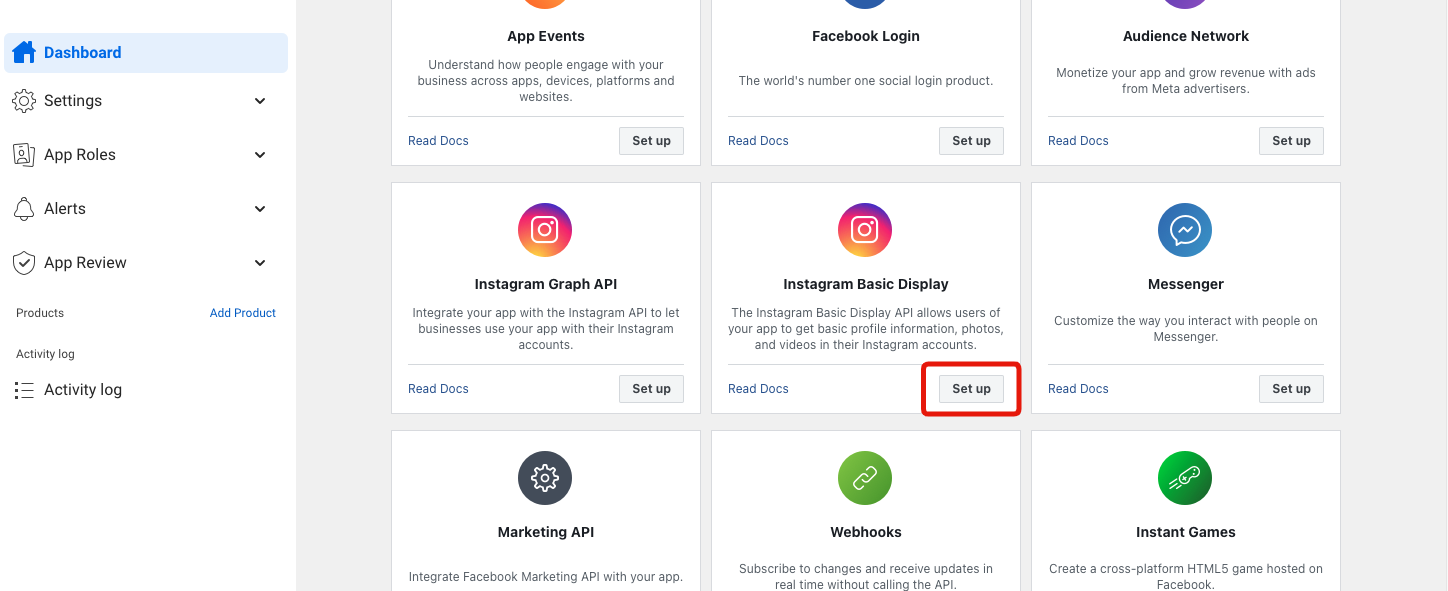Click the Webhooks chain-link icon
Viewport: 1448px width, 591px height.
tap(865, 477)
